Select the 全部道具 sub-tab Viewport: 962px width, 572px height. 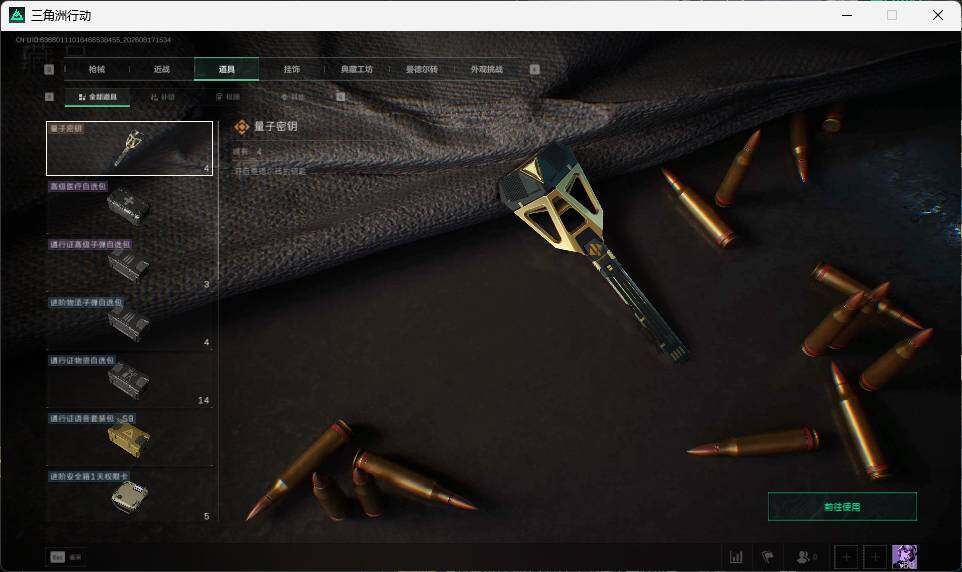pyautogui.click(x=98, y=97)
